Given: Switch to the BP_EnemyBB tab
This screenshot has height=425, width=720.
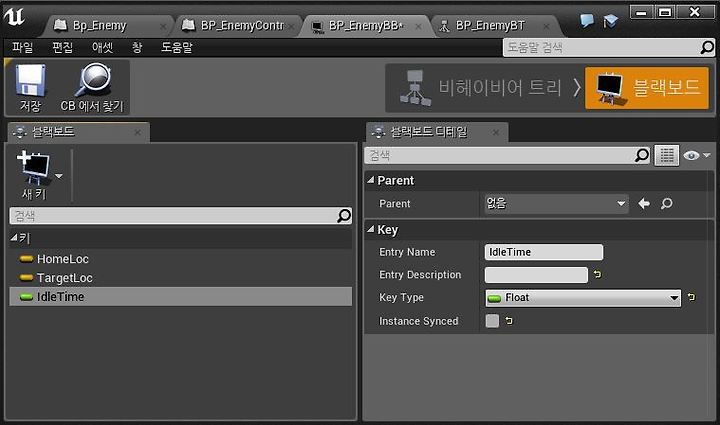Looking at the screenshot, I should pos(365,26).
